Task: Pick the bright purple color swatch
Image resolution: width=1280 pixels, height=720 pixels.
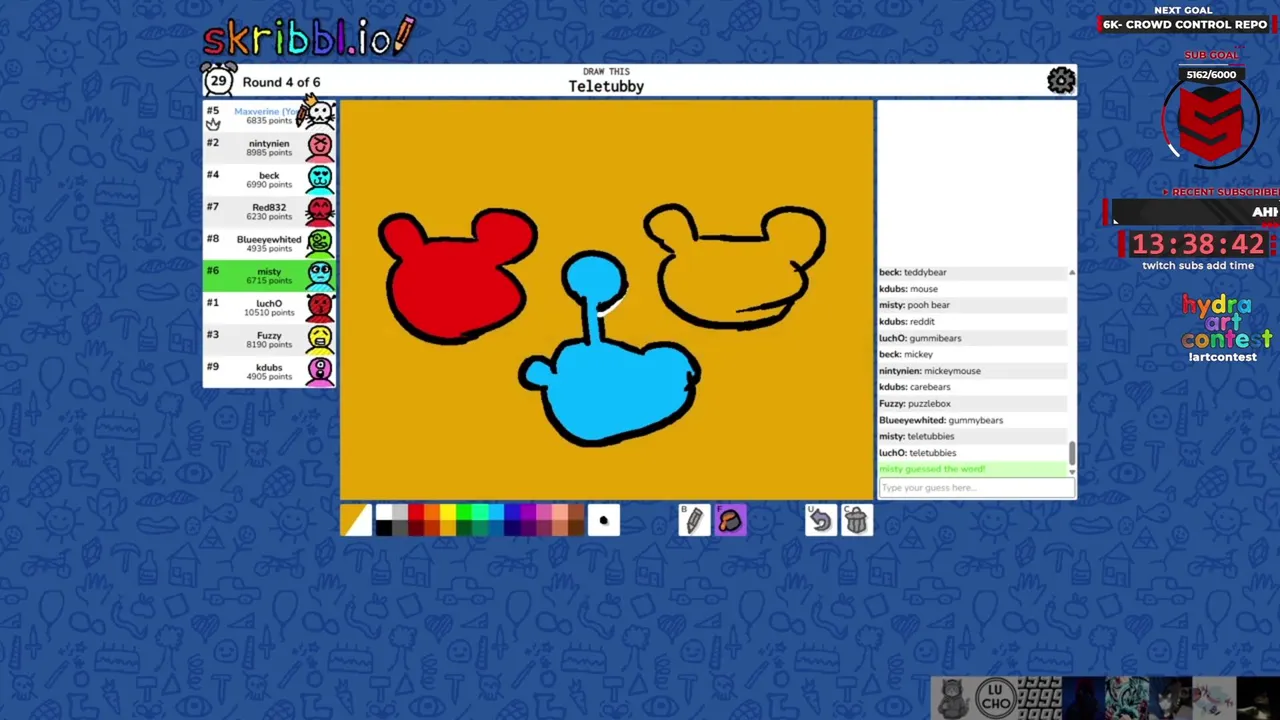Action: (528, 512)
